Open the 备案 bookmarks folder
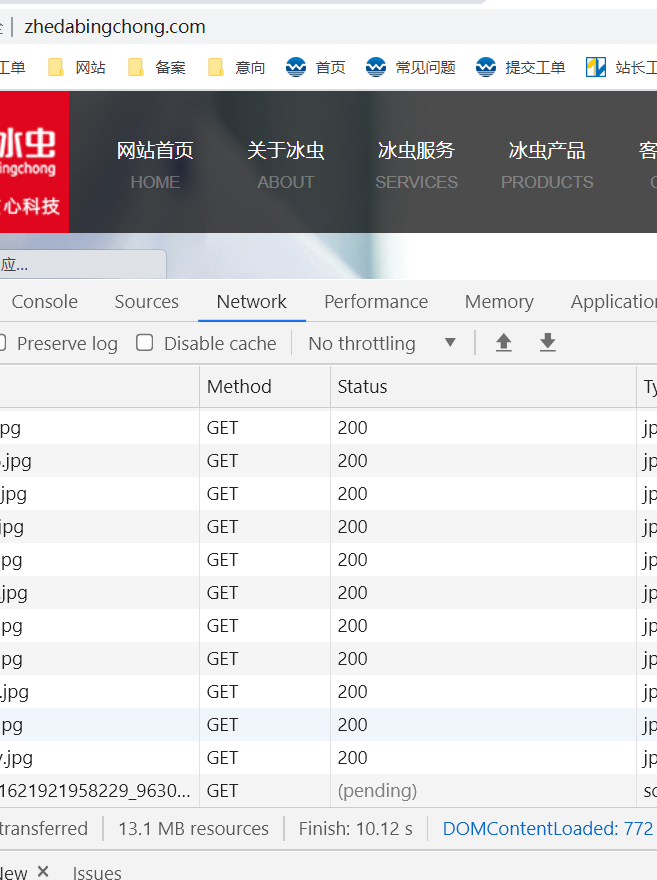The width and height of the screenshot is (657, 880). point(157,67)
